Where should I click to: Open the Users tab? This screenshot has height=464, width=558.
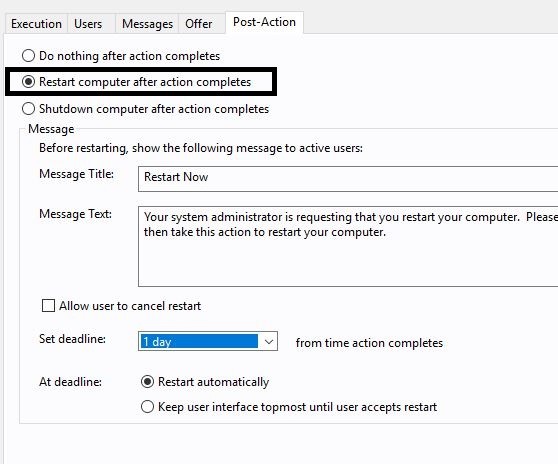(x=88, y=24)
